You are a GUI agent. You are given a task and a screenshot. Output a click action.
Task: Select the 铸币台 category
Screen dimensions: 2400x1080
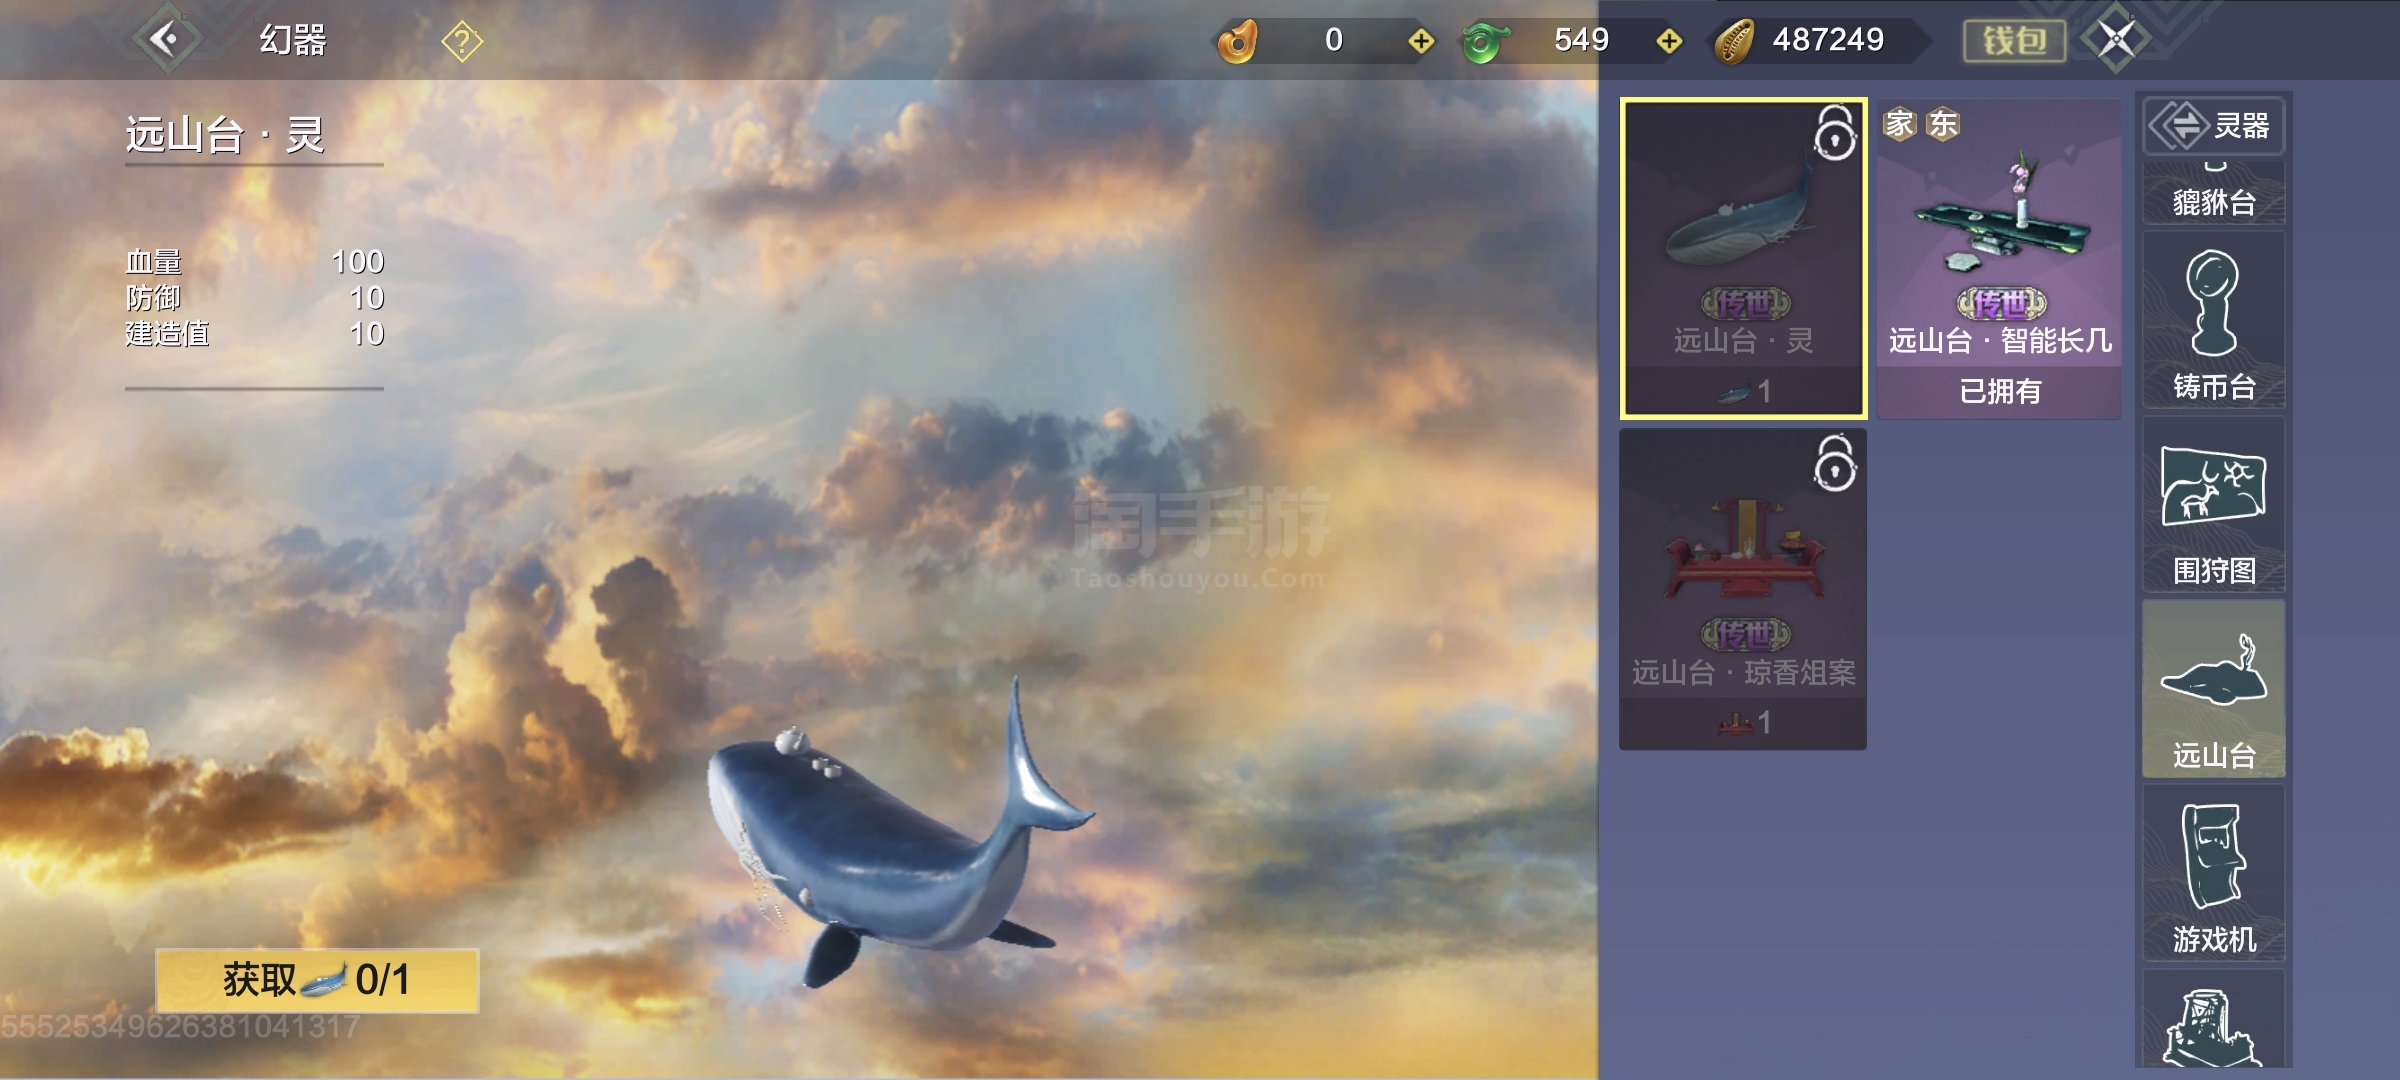2213,321
